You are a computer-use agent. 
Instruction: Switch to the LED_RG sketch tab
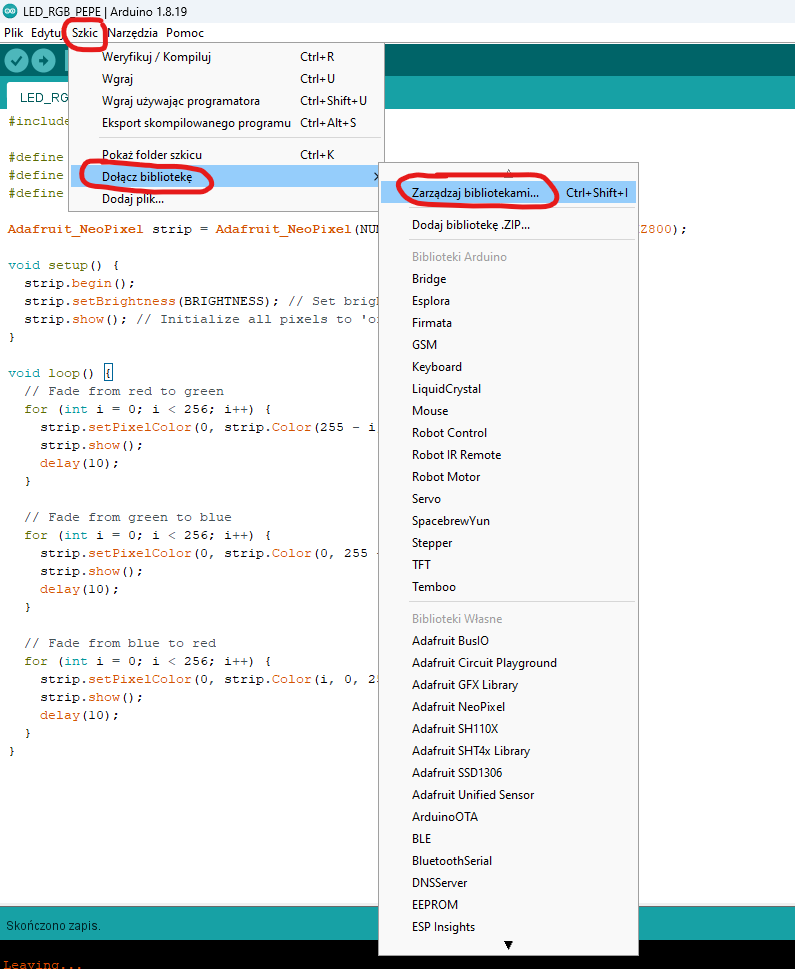tap(40, 97)
